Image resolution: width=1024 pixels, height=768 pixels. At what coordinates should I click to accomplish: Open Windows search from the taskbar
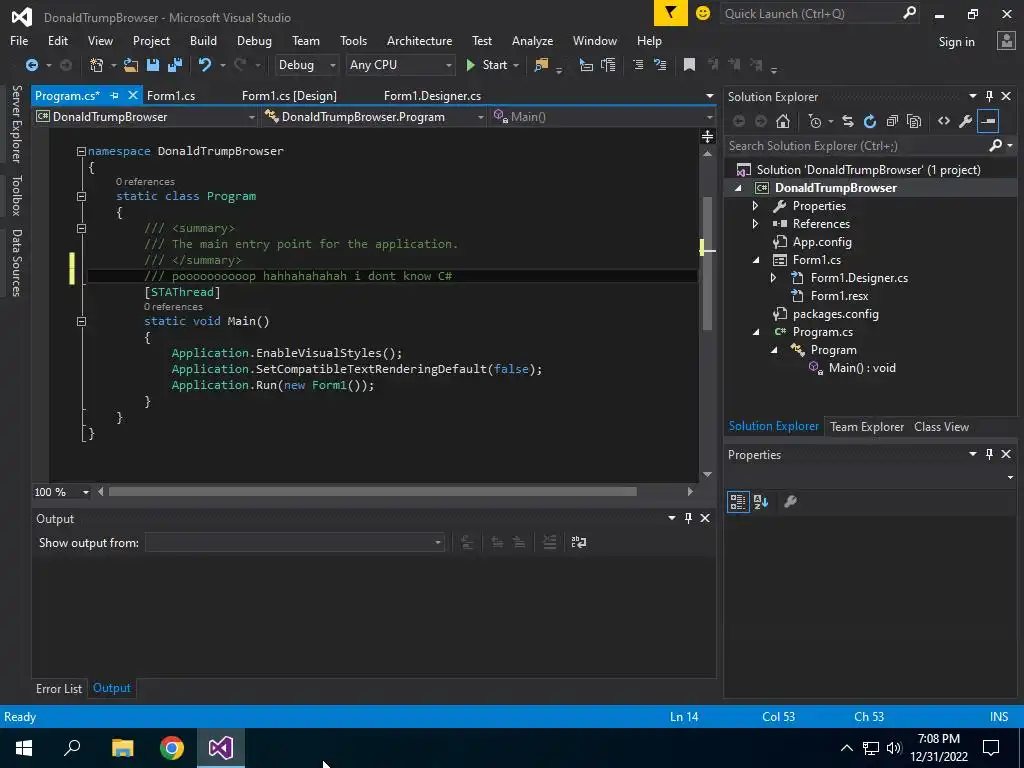72,748
